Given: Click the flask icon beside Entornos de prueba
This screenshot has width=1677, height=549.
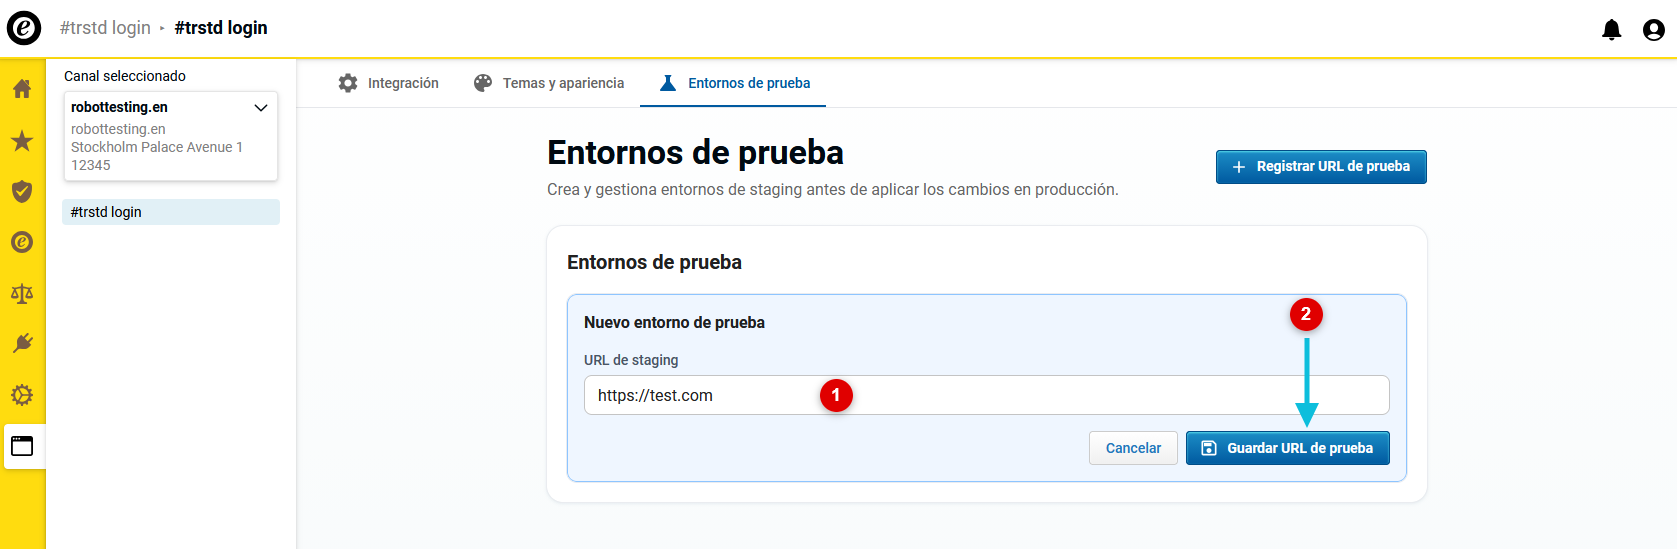Looking at the screenshot, I should click(x=668, y=83).
